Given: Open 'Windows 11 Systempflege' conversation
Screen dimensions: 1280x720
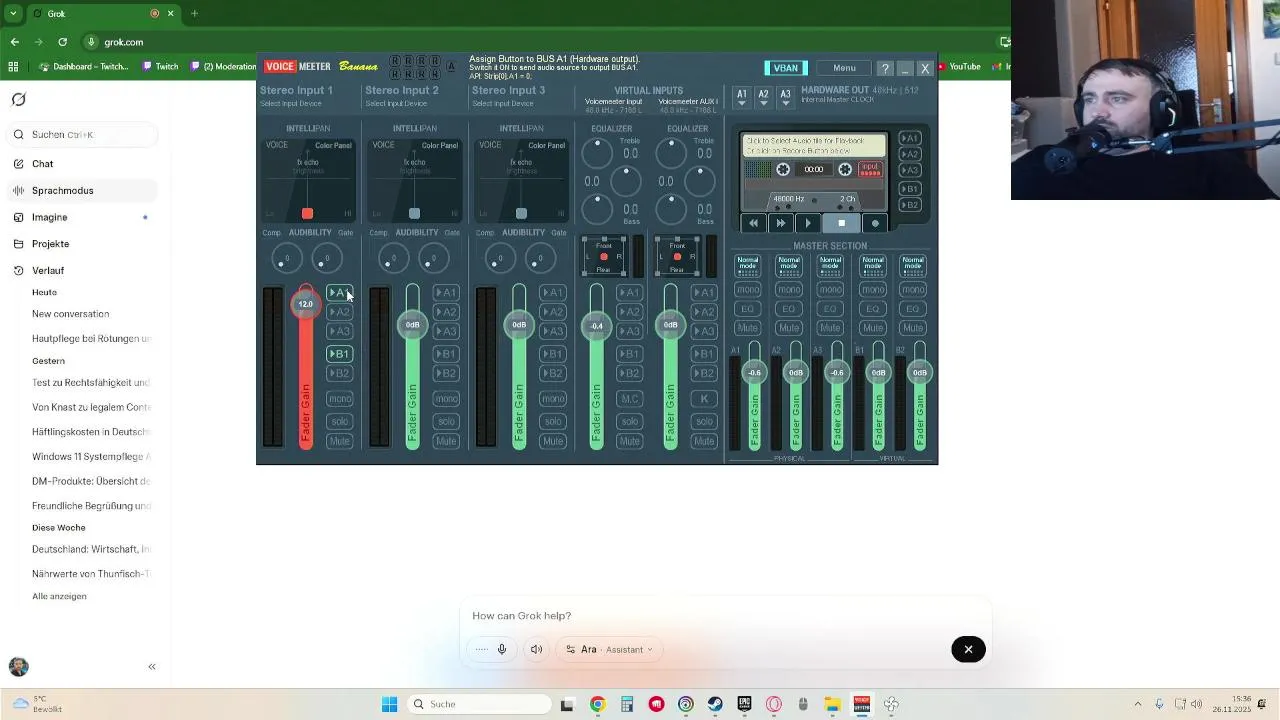Looking at the screenshot, I should [x=91, y=456].
